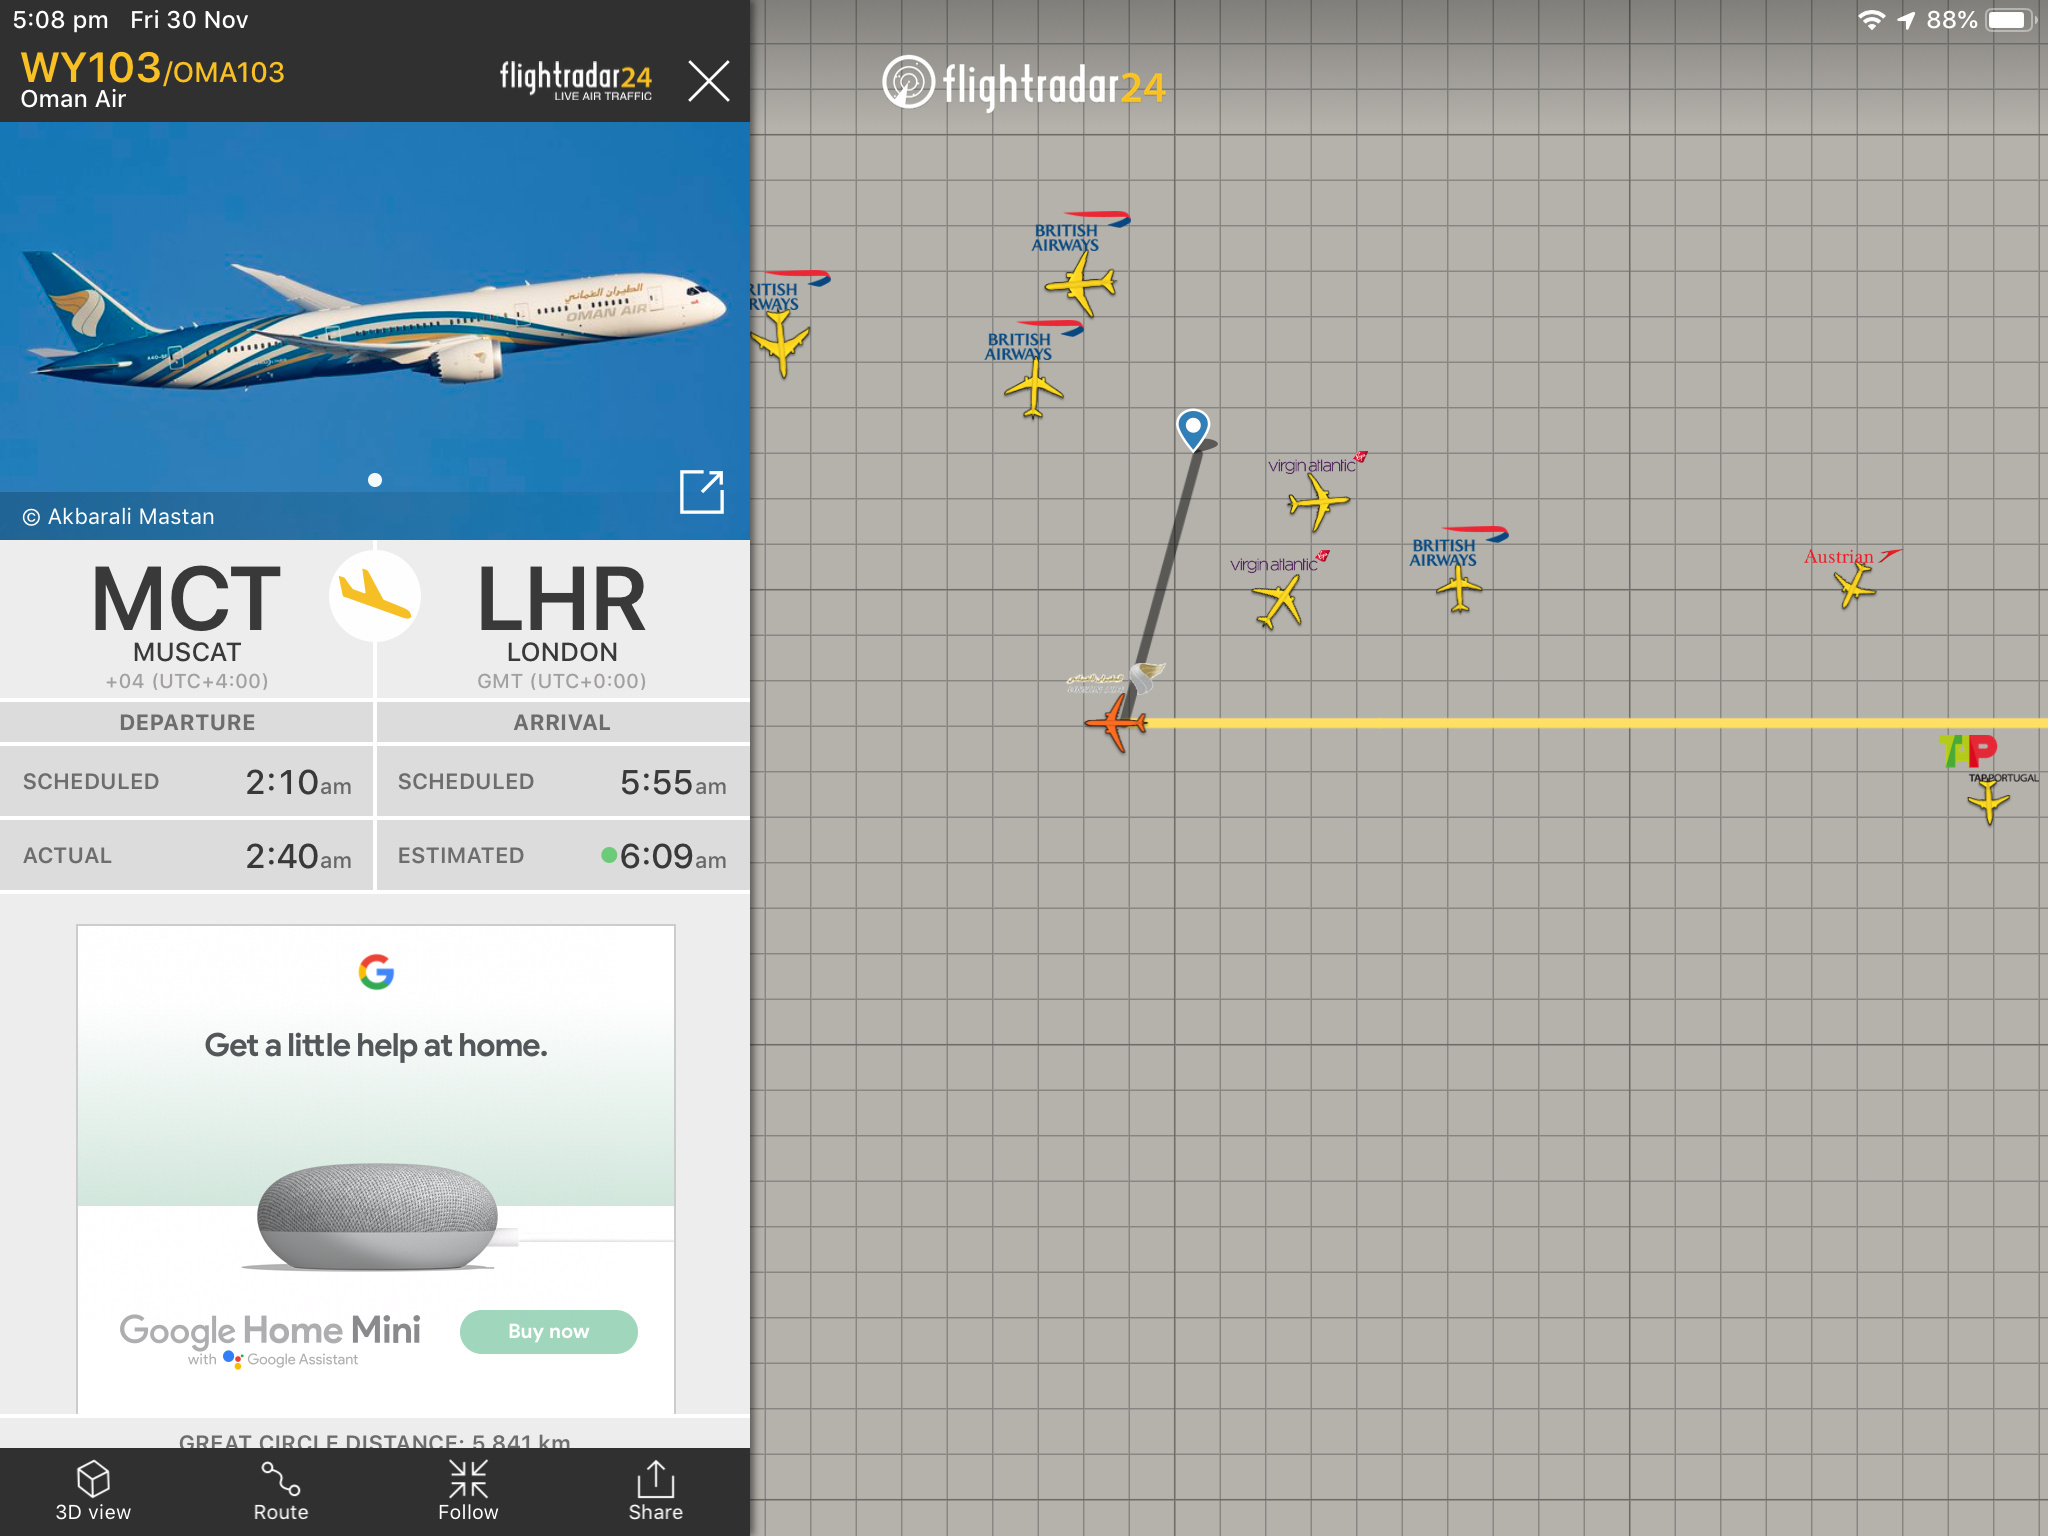
Task: Tap the yellow landing plane status icon
Action: [x=375, y=597]
